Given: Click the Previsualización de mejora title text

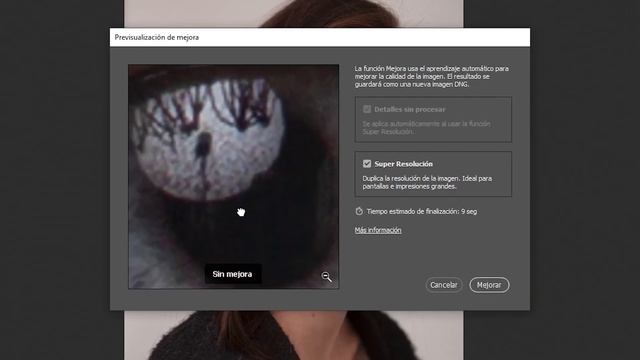Looking at the screenshot, I should pyautogui.click(x=157, y=37).
